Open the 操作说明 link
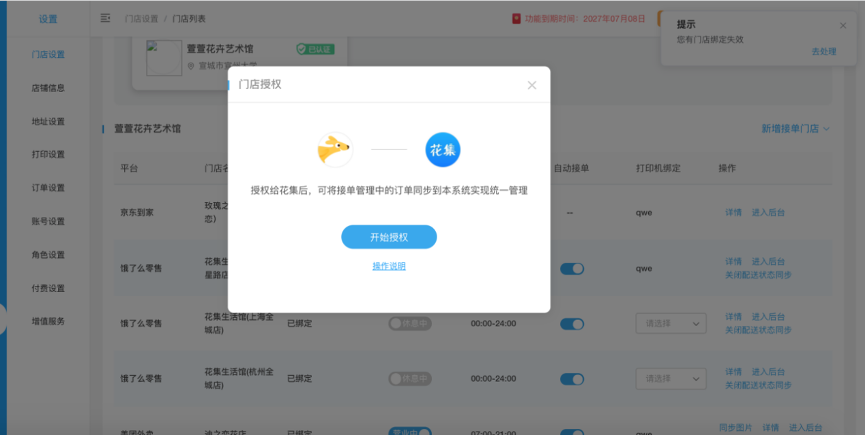866x435 pixels. tap(389, 266)
